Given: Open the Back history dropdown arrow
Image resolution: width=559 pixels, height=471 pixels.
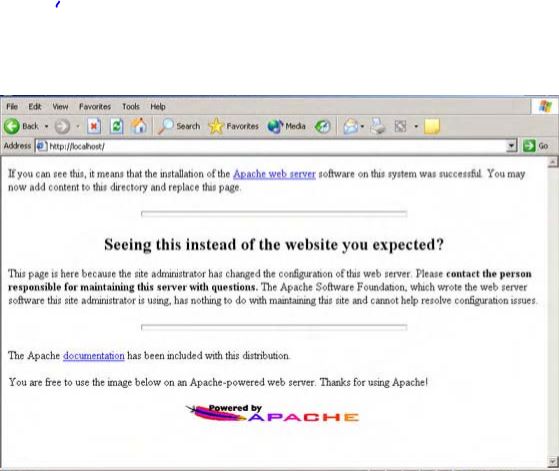Looking at the screenshot, I should (46, 126).
